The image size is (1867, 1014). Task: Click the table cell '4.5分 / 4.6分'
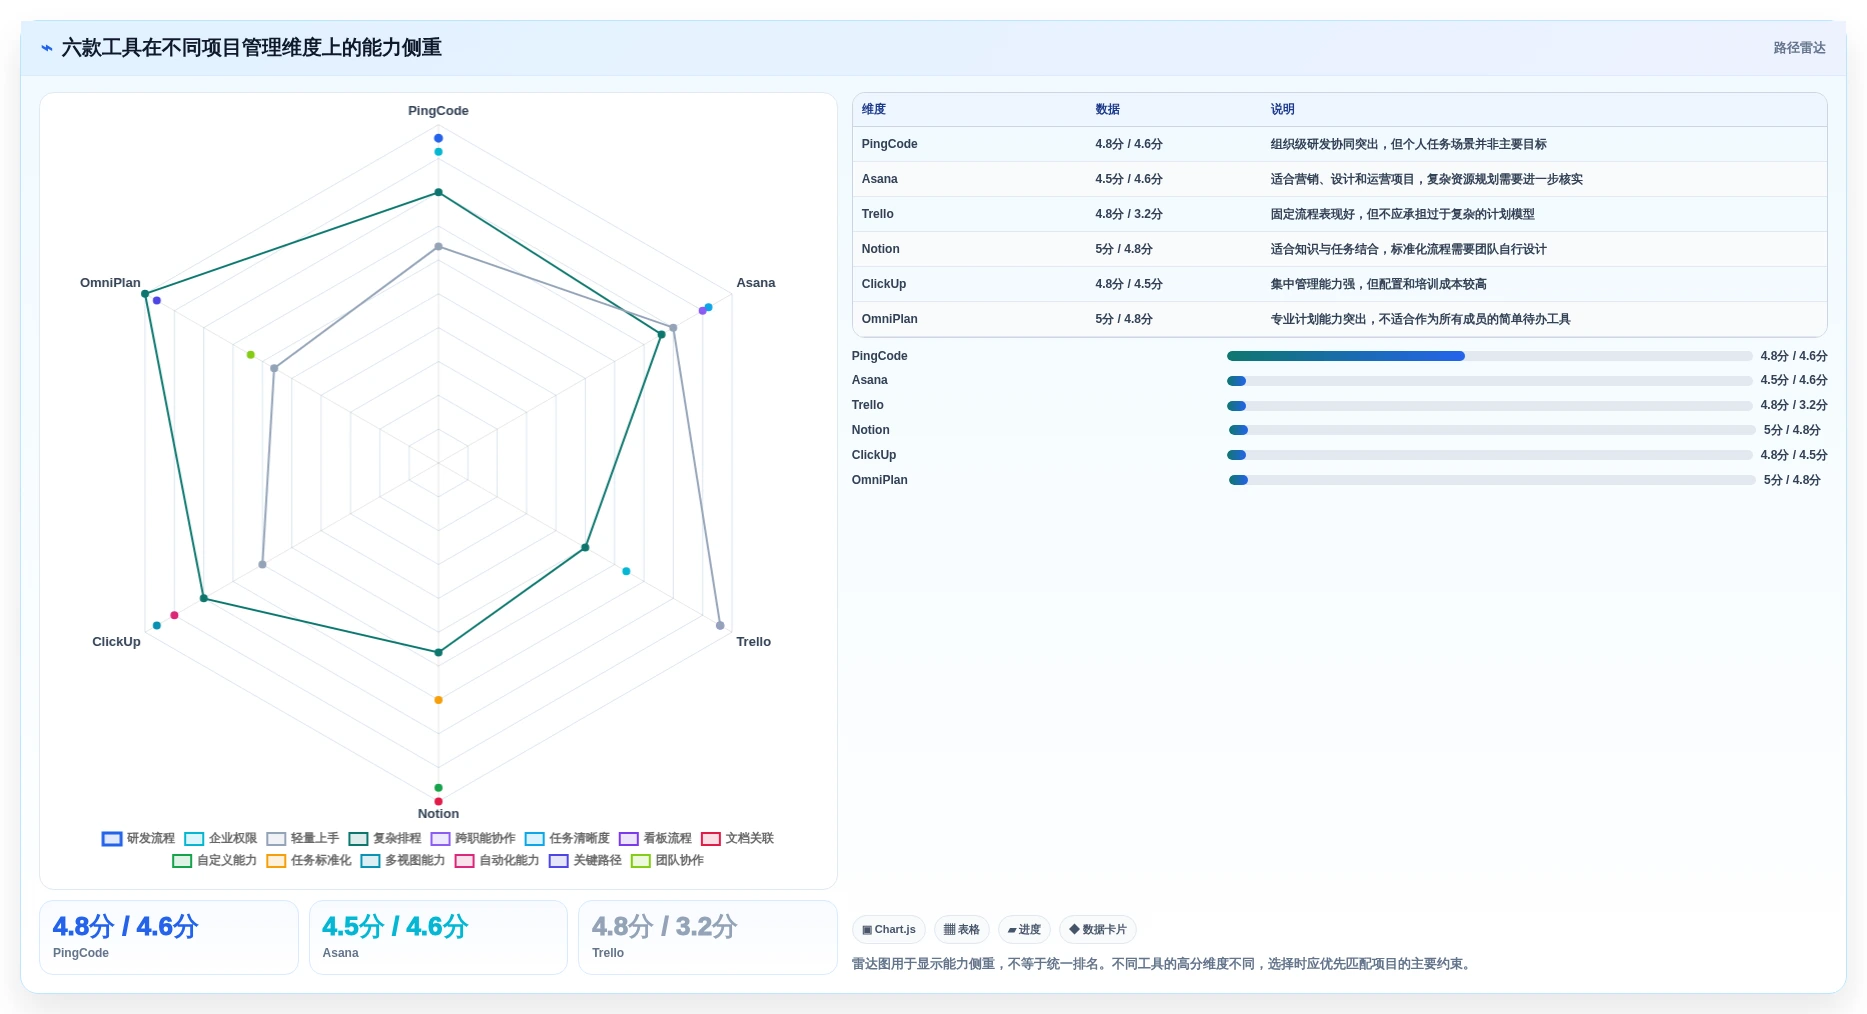(1128, 179)
